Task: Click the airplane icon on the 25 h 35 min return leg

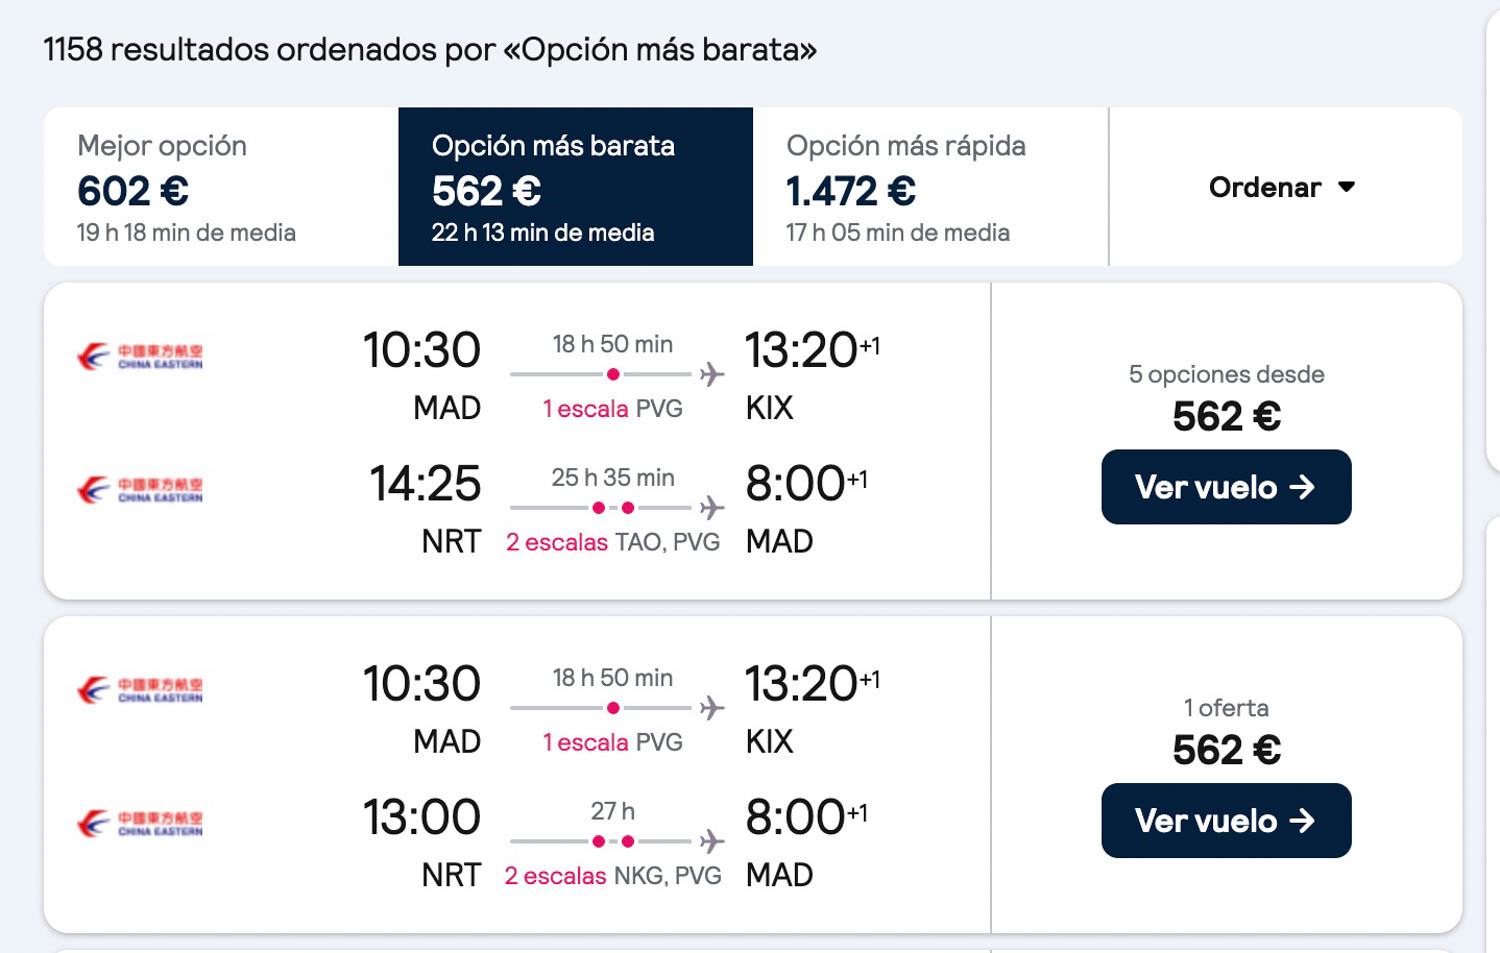Action: click(712, 506)
